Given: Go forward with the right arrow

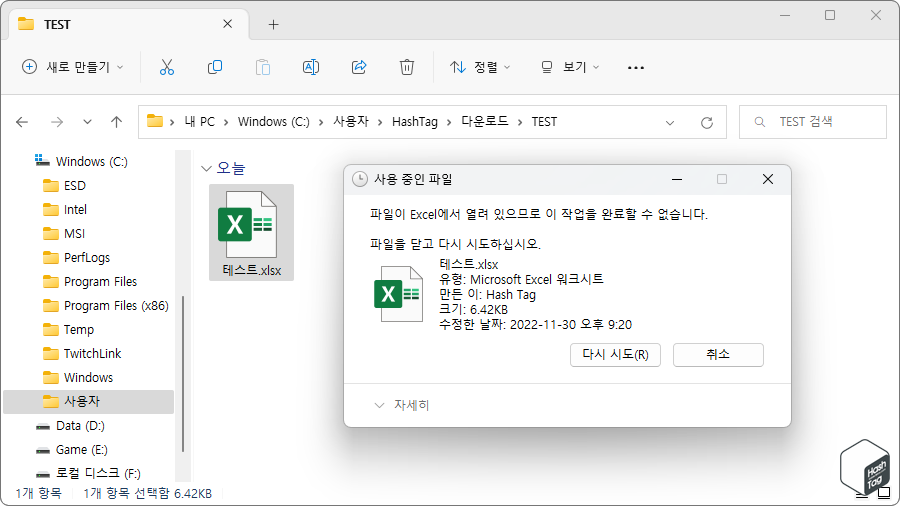Looking at the screenshot, I should [56, 122].
